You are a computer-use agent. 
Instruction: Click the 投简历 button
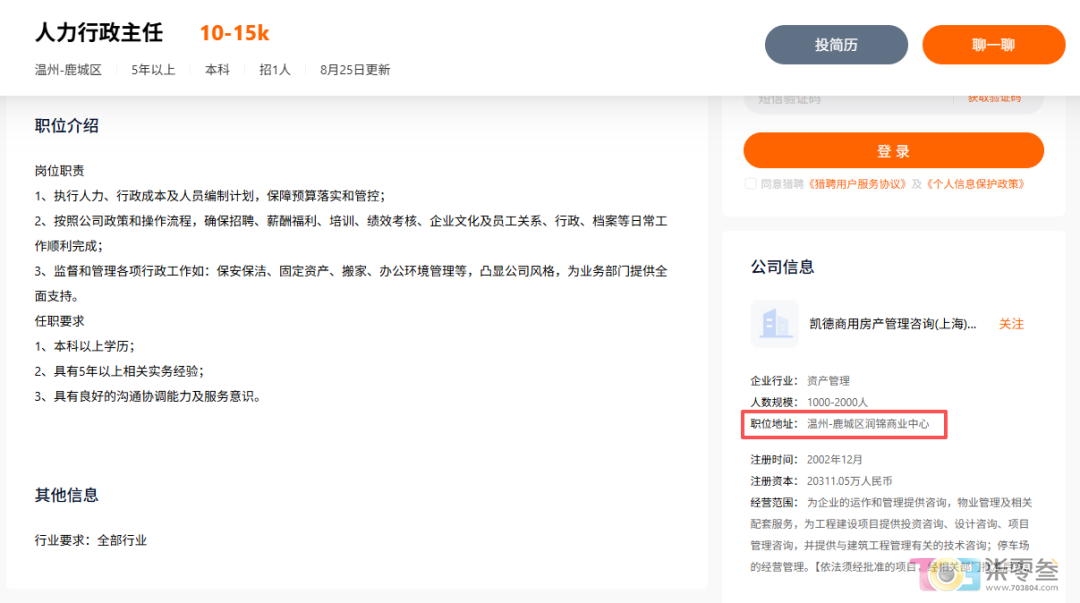coord(836,45)
